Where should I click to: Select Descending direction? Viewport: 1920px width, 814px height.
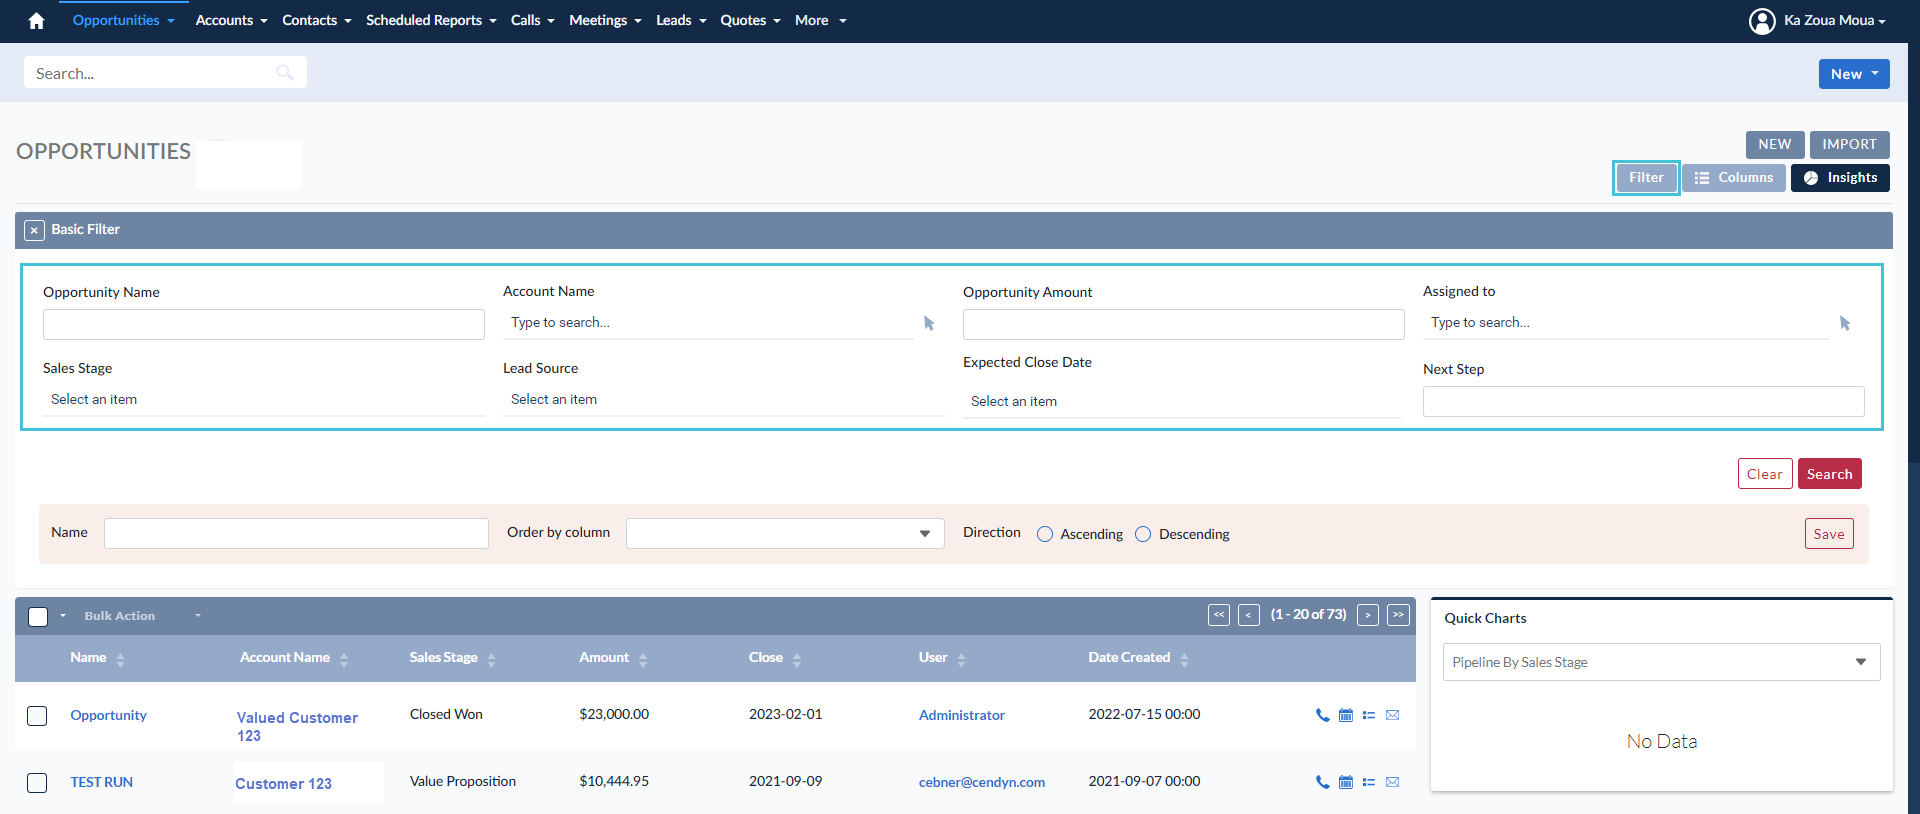click(1143, 534)
